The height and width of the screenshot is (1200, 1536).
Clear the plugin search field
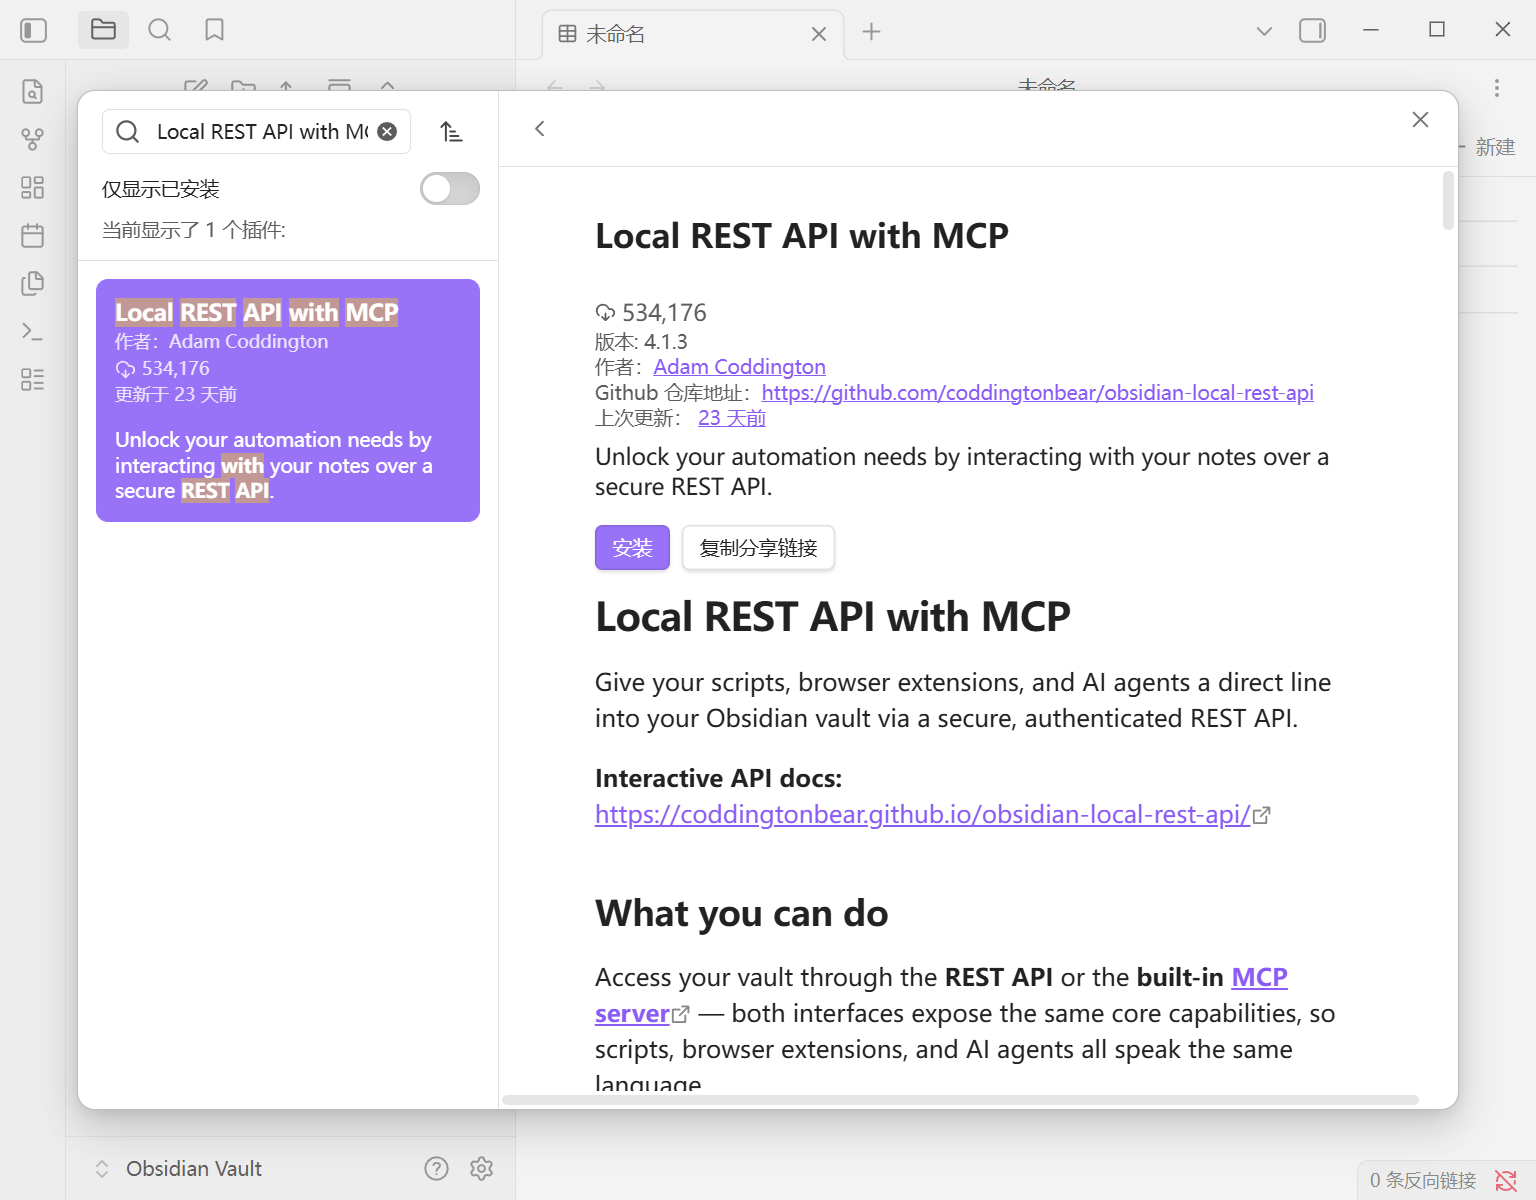[387, 131]
